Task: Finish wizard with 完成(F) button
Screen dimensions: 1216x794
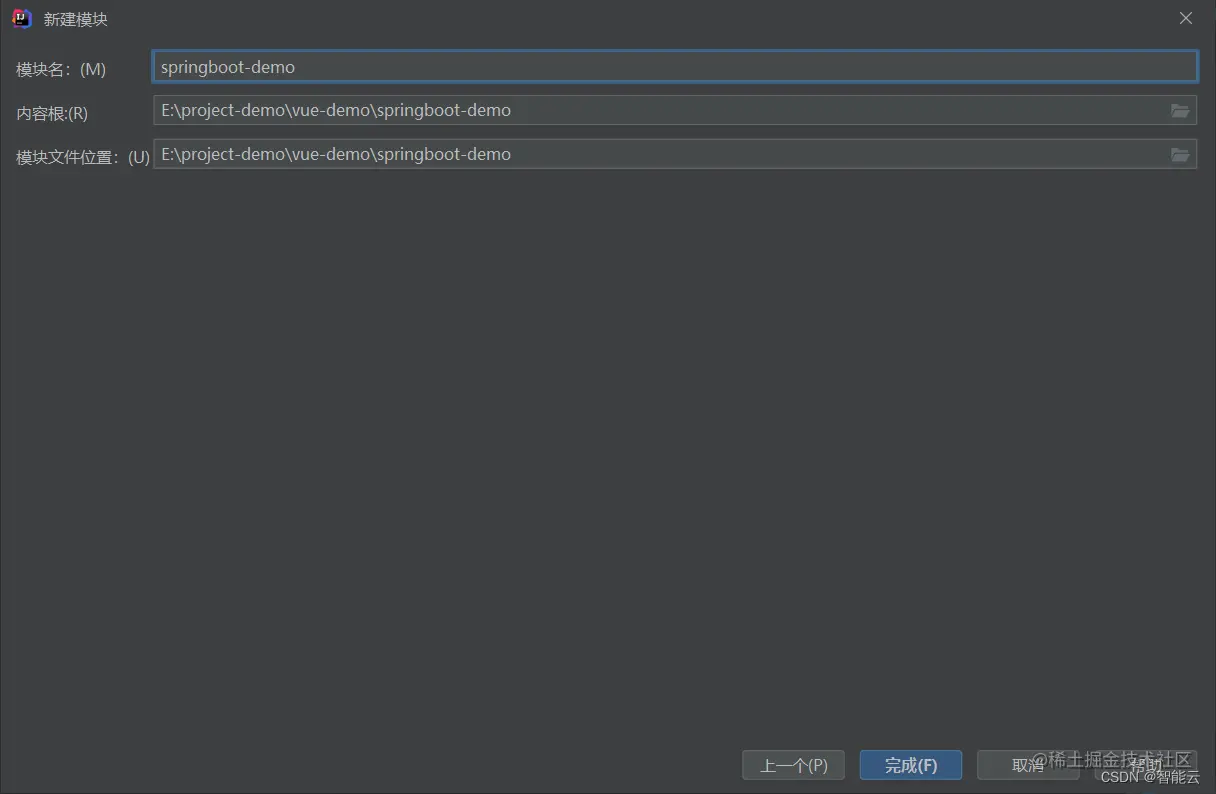Action: point(911,765)
